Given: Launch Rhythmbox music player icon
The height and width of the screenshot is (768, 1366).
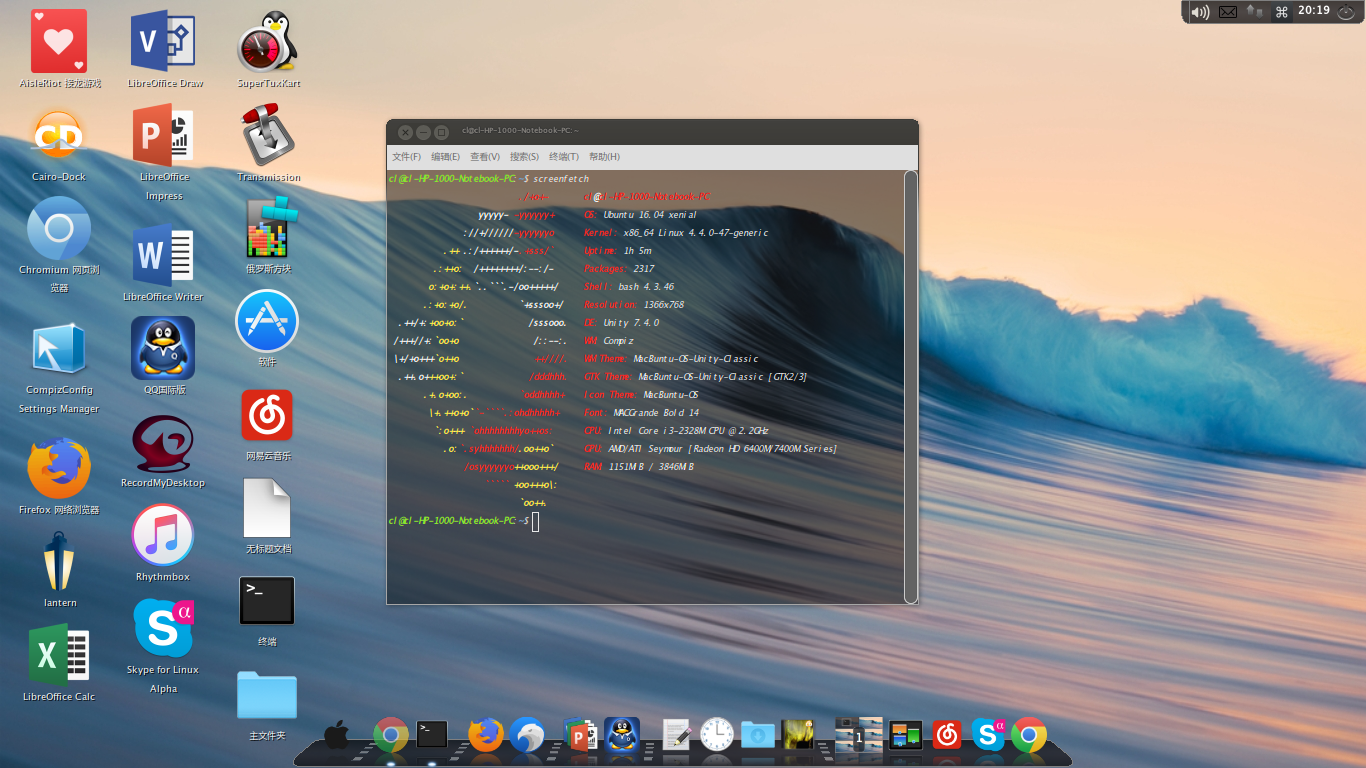Looking at the screenshot, I should (x=163, y=535).
